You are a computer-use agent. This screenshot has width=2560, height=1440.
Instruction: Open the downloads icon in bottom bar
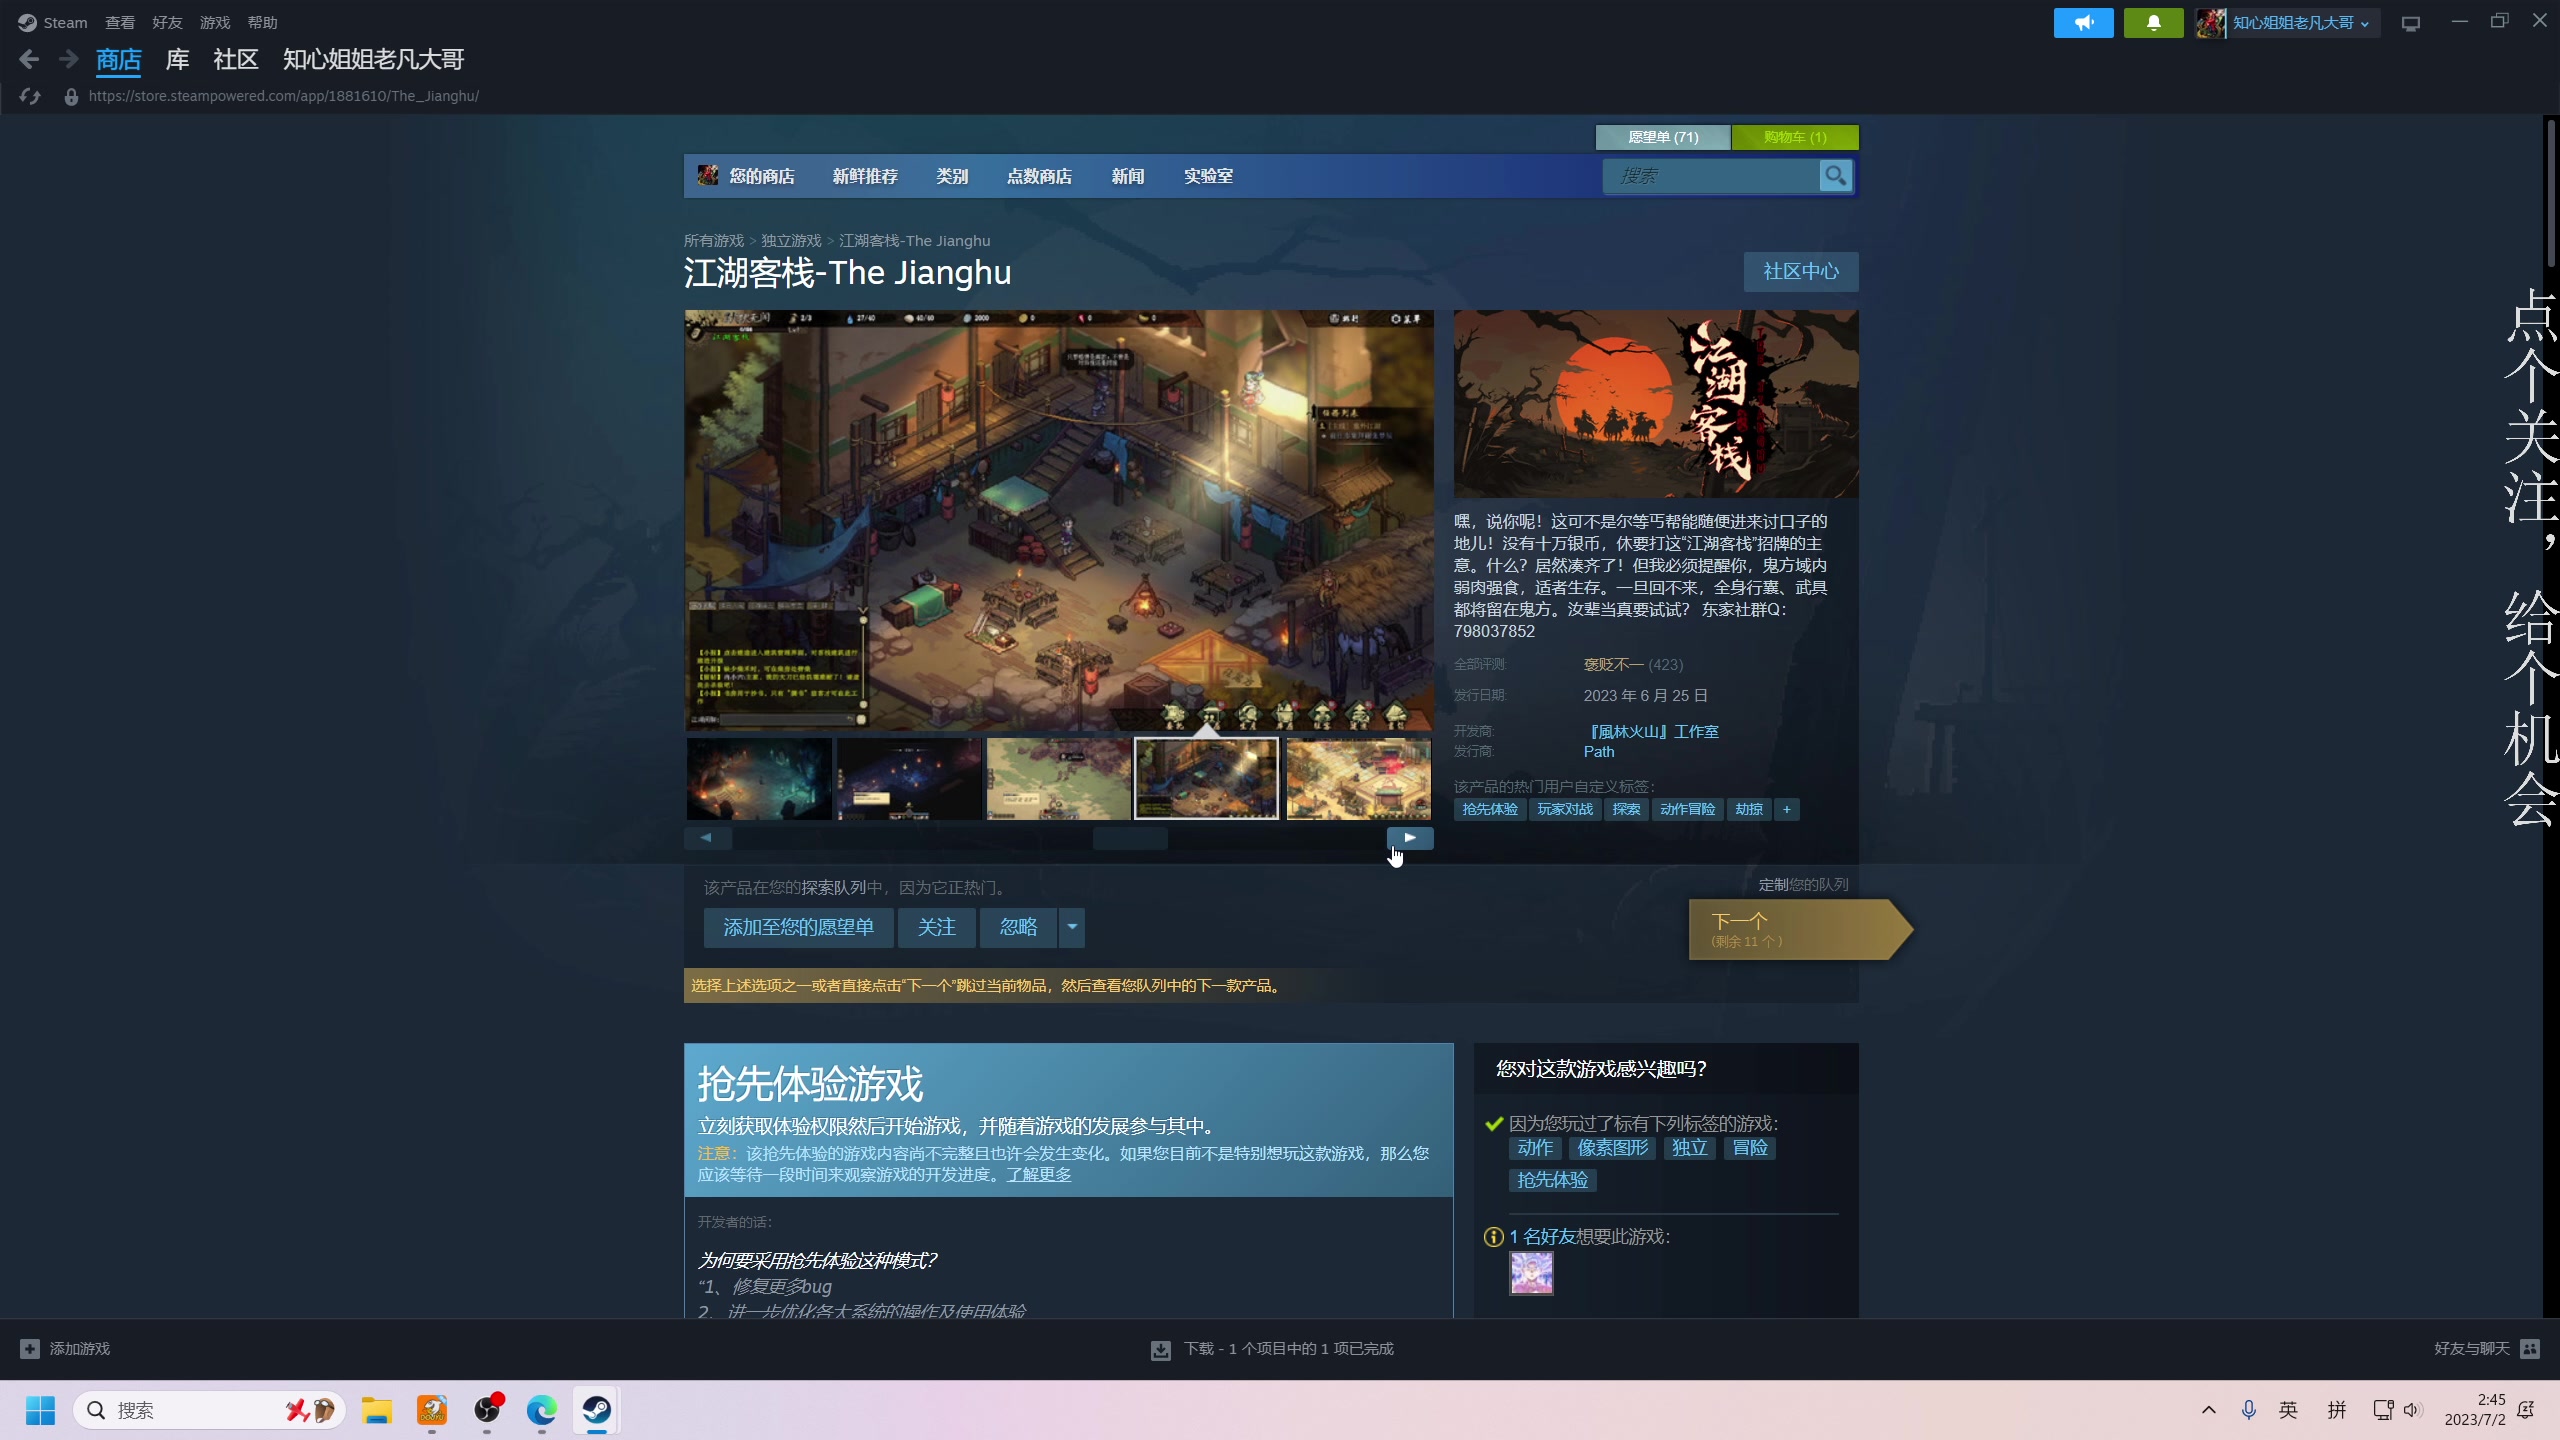pyautogui.click(x=1160, y=1350)
